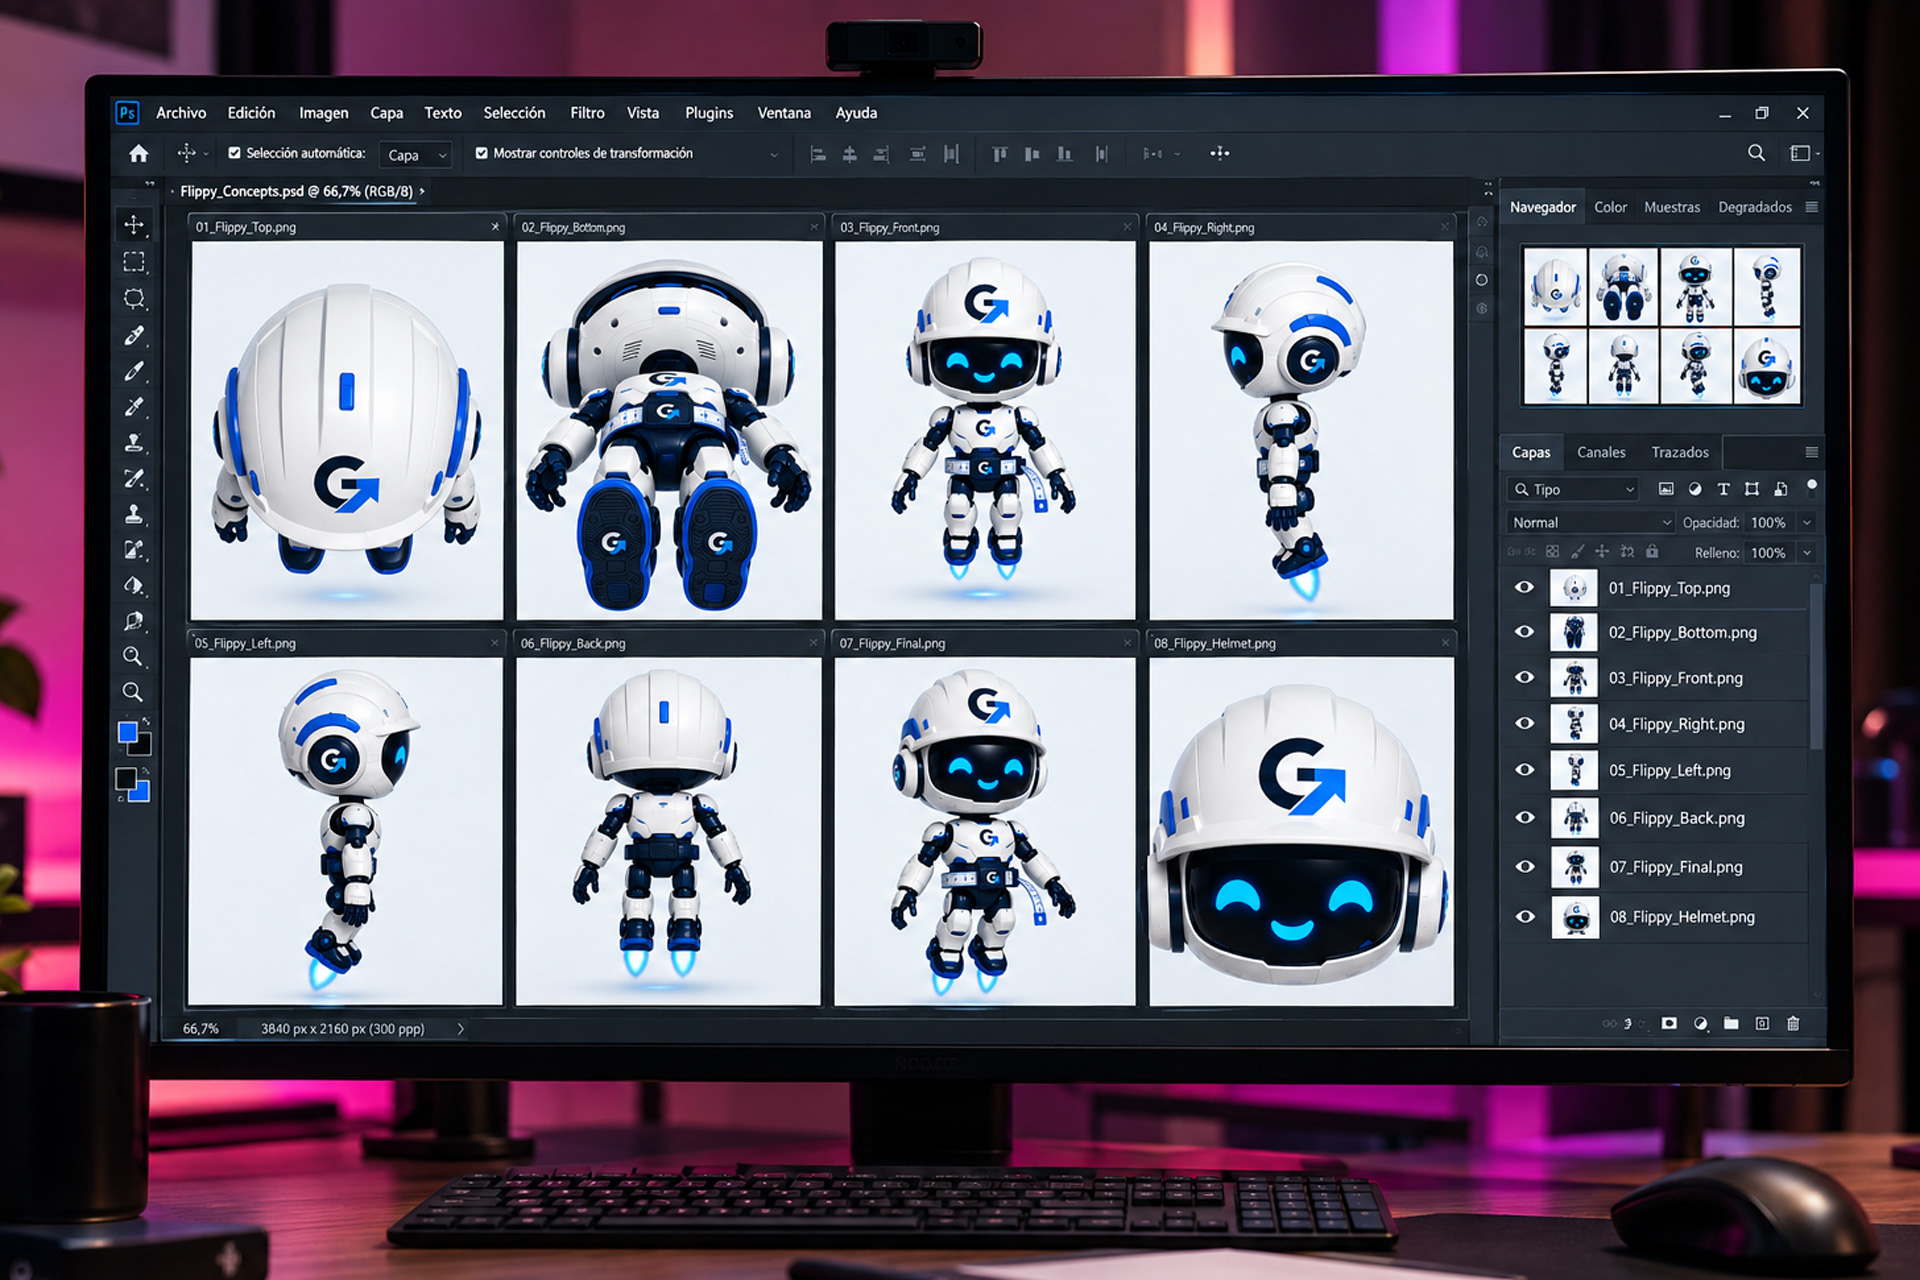Toggle visibility of 08_Flippy_Helmet.png layer
The height and width of the screenshot is (1280, 1920).
(x=1524, y=916)
